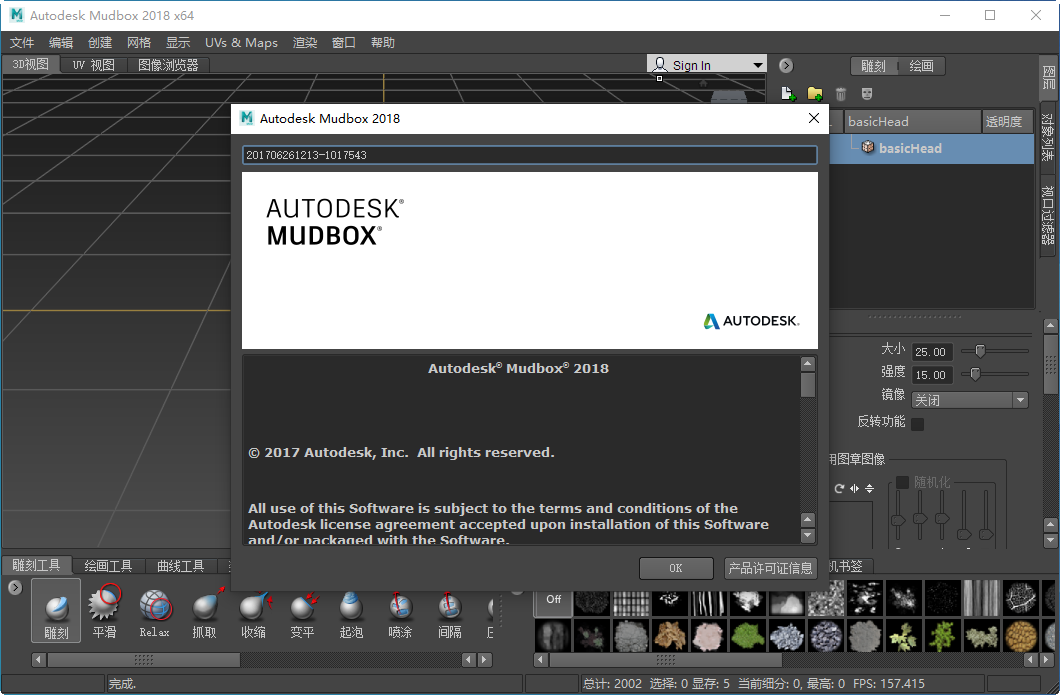Enable the 反转功能 checkbox
The image size is (1060, 695).
915,422
